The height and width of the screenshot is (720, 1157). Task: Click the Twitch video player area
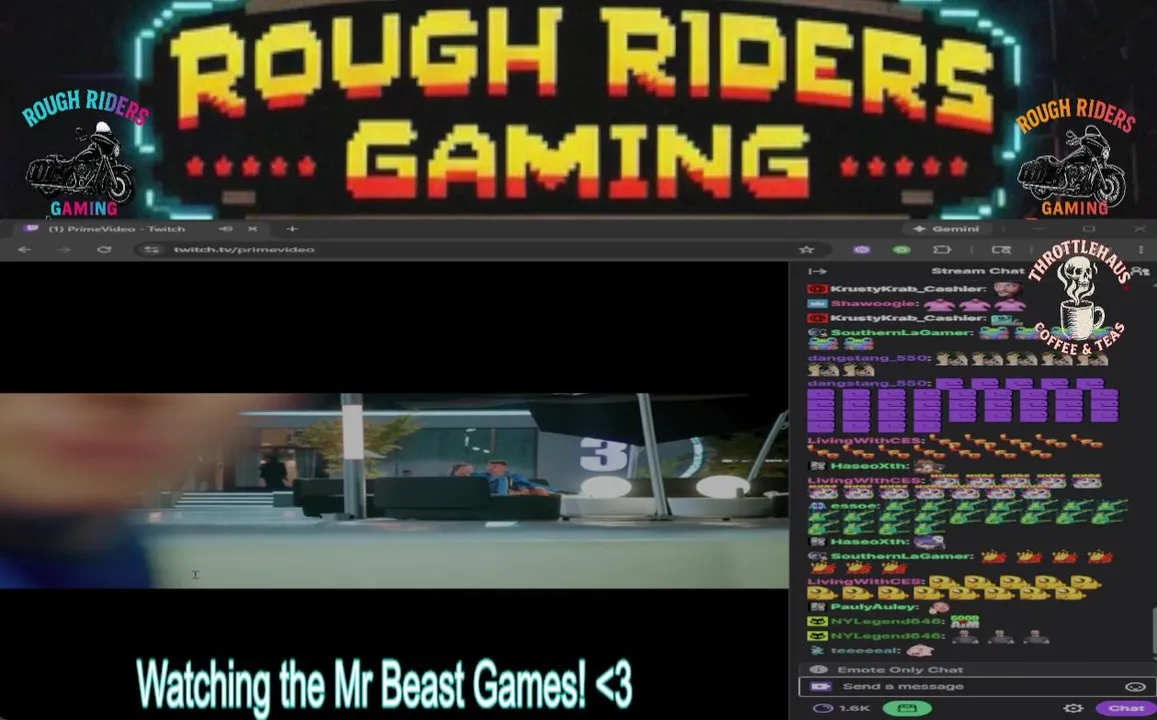tap(394, 491)
